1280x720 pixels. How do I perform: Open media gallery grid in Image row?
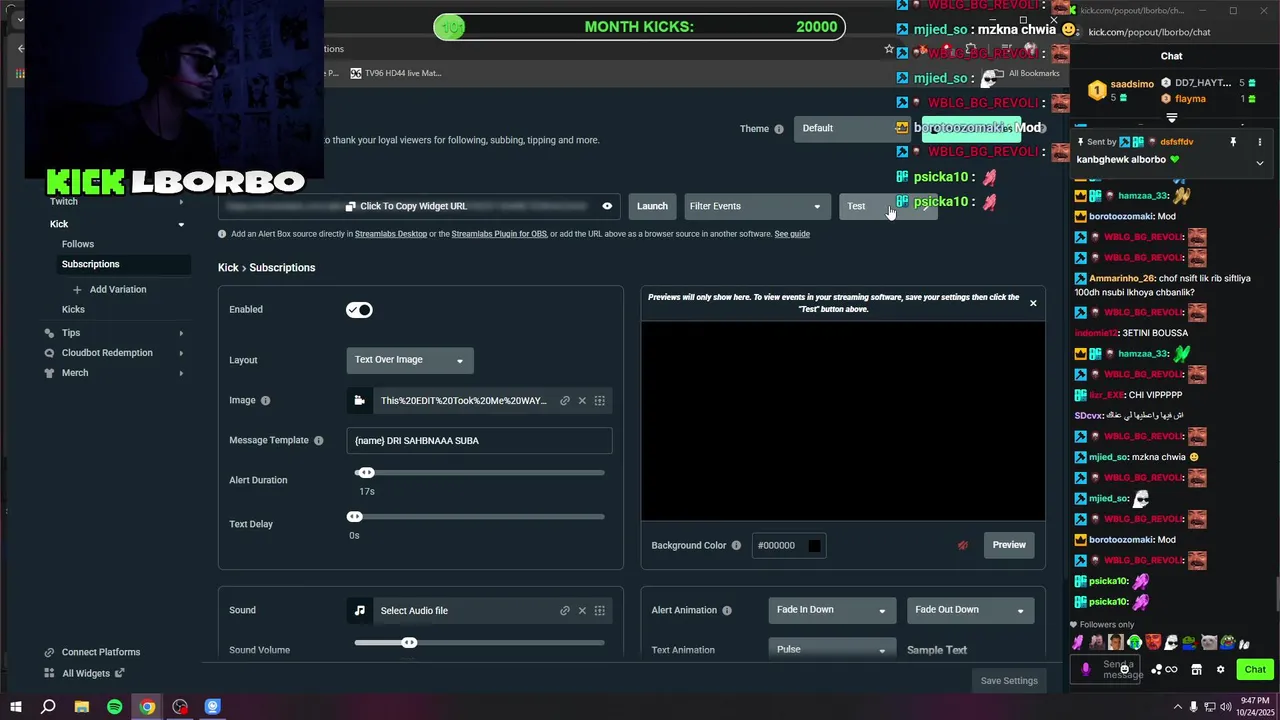click(600, 401)
